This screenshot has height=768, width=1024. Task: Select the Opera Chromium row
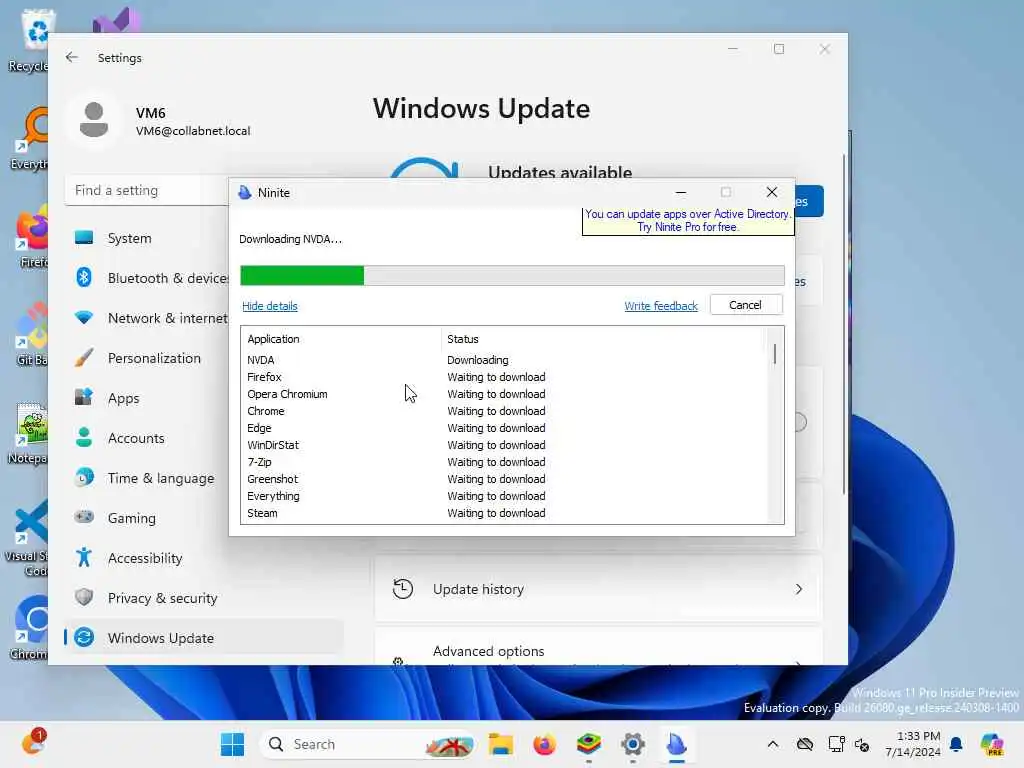[503, 394]
